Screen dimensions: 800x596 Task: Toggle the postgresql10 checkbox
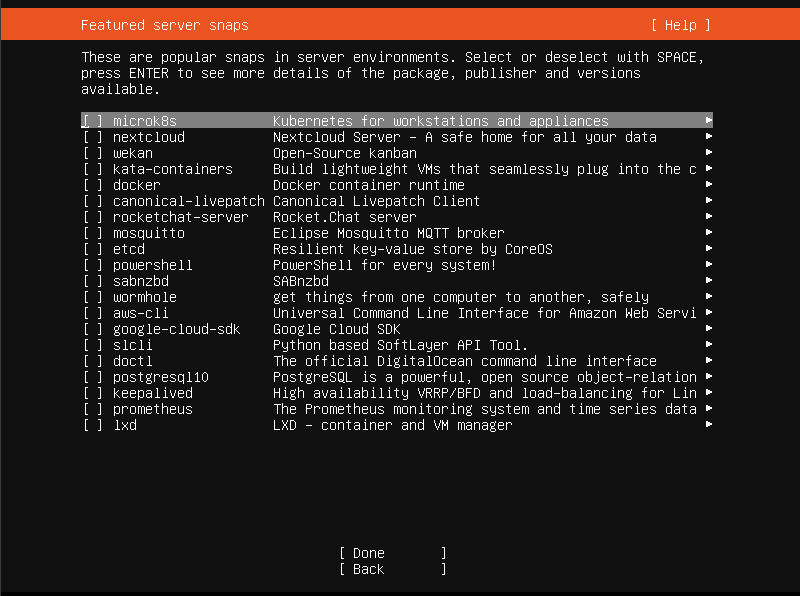[x=93, y=377]
